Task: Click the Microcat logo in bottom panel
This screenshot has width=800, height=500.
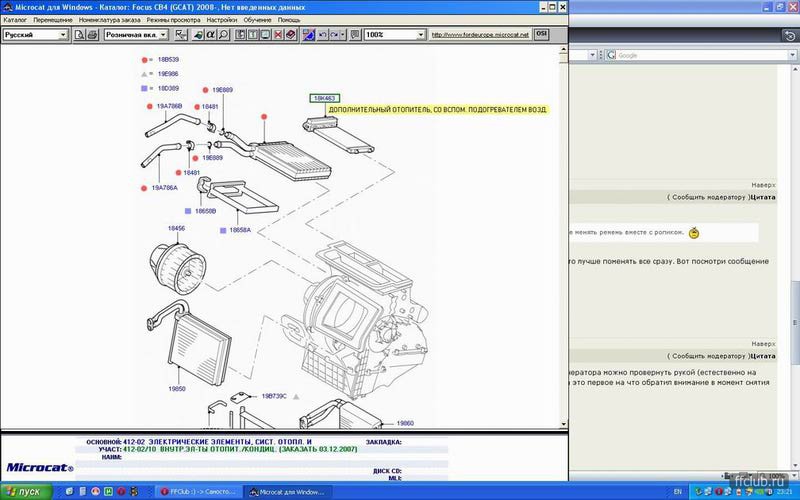Action: pos(40,467)
